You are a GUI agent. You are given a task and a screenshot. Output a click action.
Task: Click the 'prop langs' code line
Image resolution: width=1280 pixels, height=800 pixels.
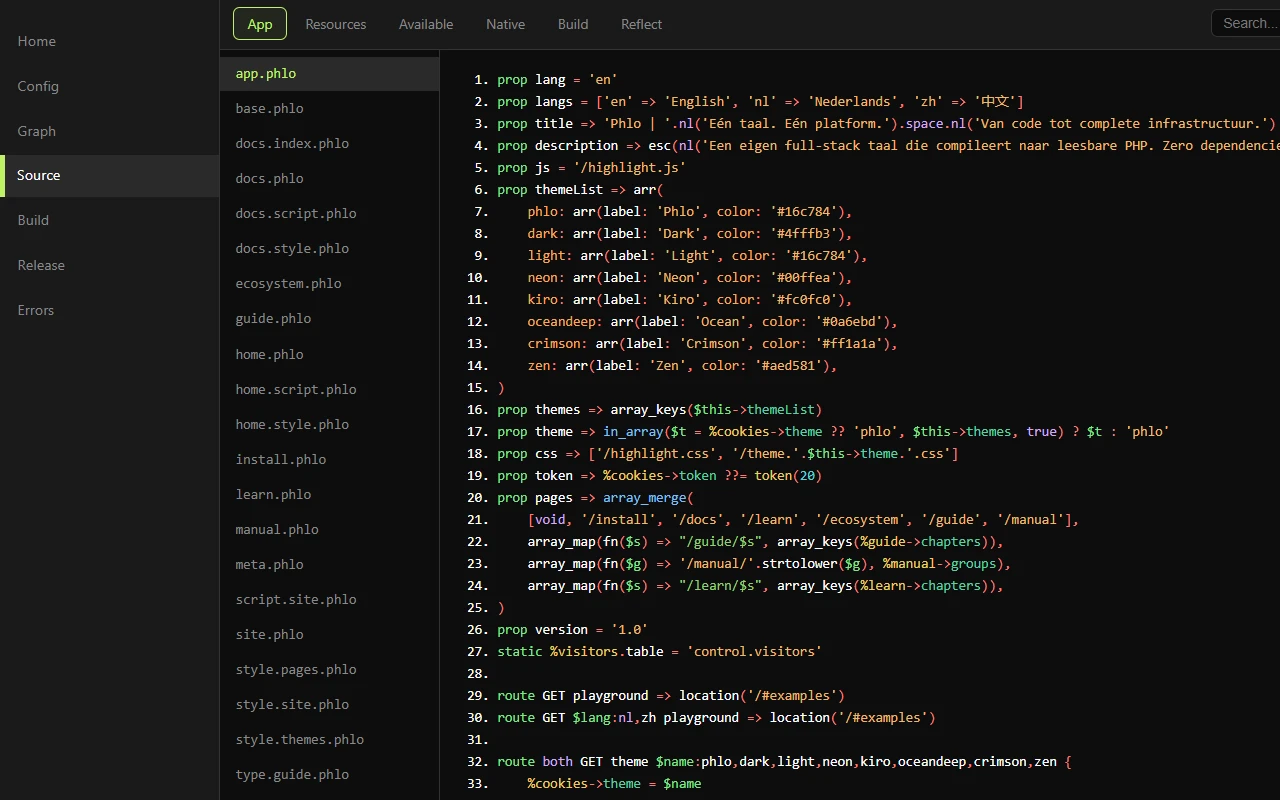coord(760,102)
